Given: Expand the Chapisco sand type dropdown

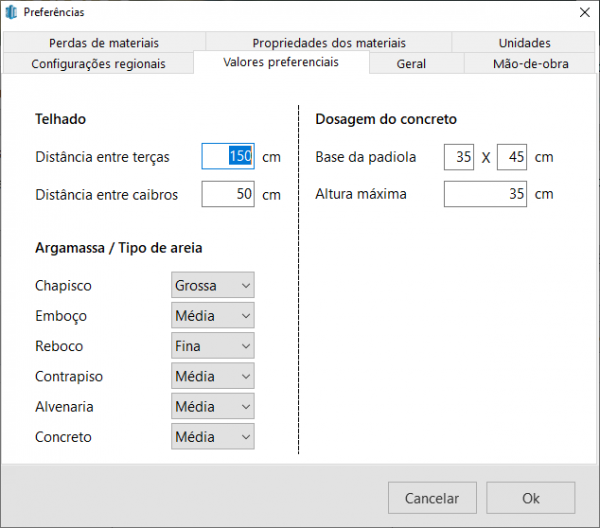Looking at the screenshot, I should [x=212, y=285].
